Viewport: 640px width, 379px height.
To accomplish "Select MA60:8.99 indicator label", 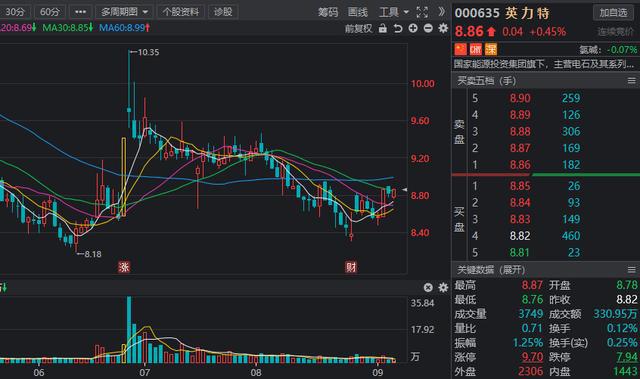I will click(124, 28).
